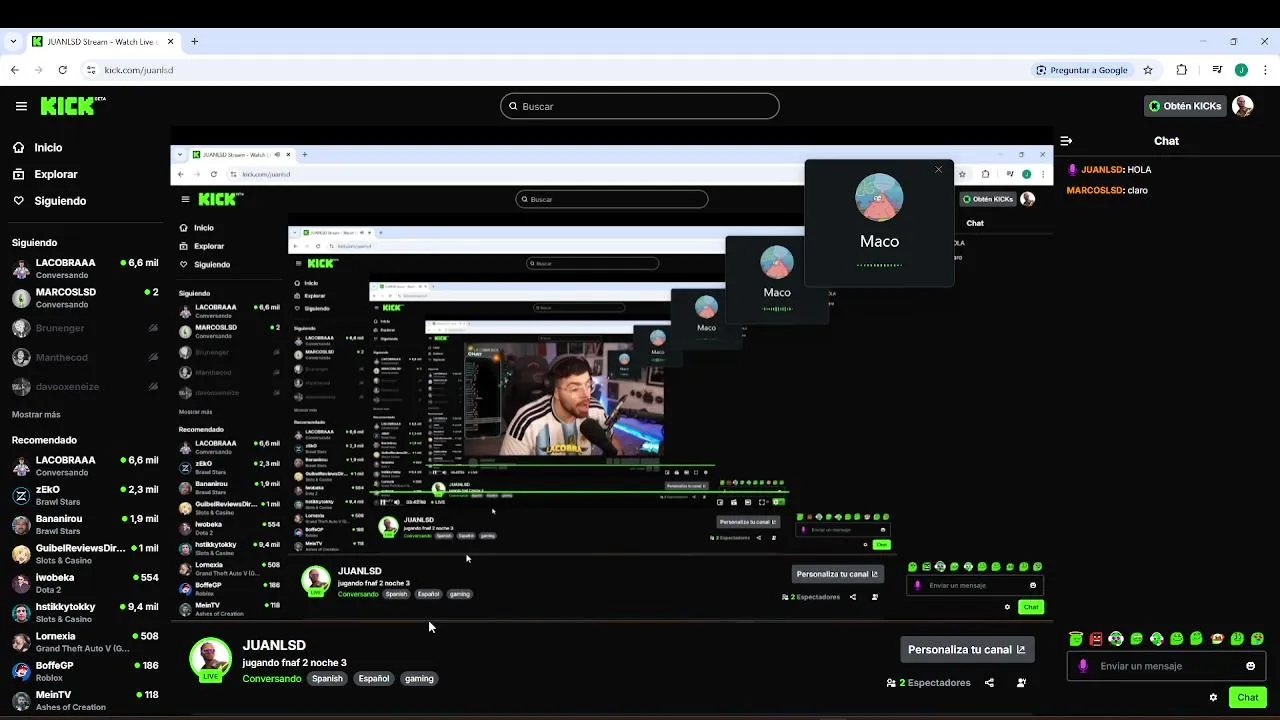Select the halo angel emote

1076,639
